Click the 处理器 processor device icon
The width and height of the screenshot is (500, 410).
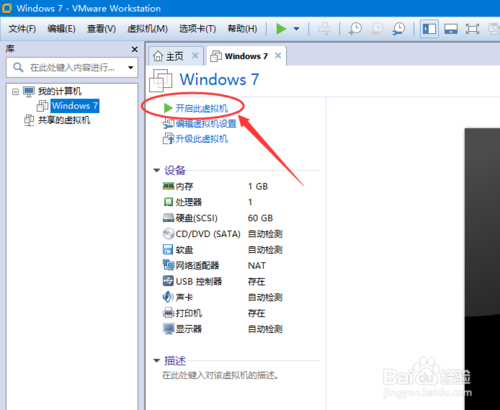[168, 202]
